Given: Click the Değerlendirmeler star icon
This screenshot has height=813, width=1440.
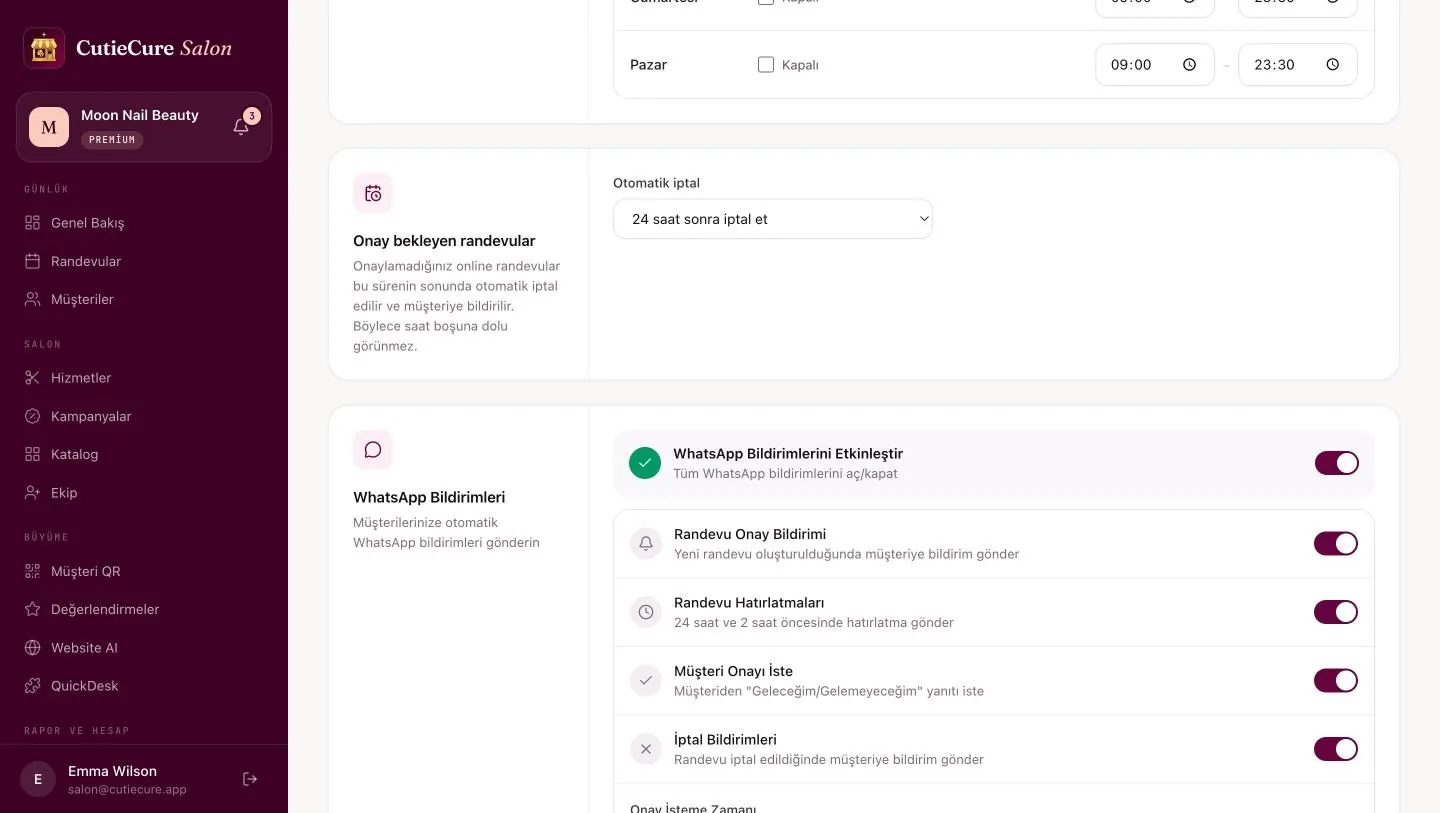Looking at the screenshot, I should click(x=32, y=609).
